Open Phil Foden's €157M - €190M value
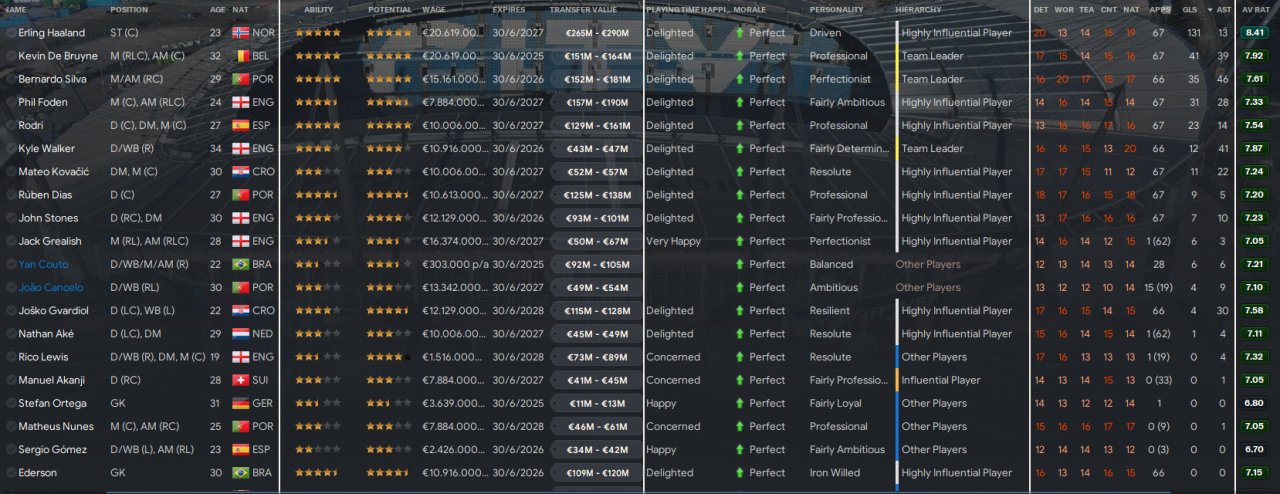Image resolution: width=1280 pixels, height=494 pixels. point(598,102)
